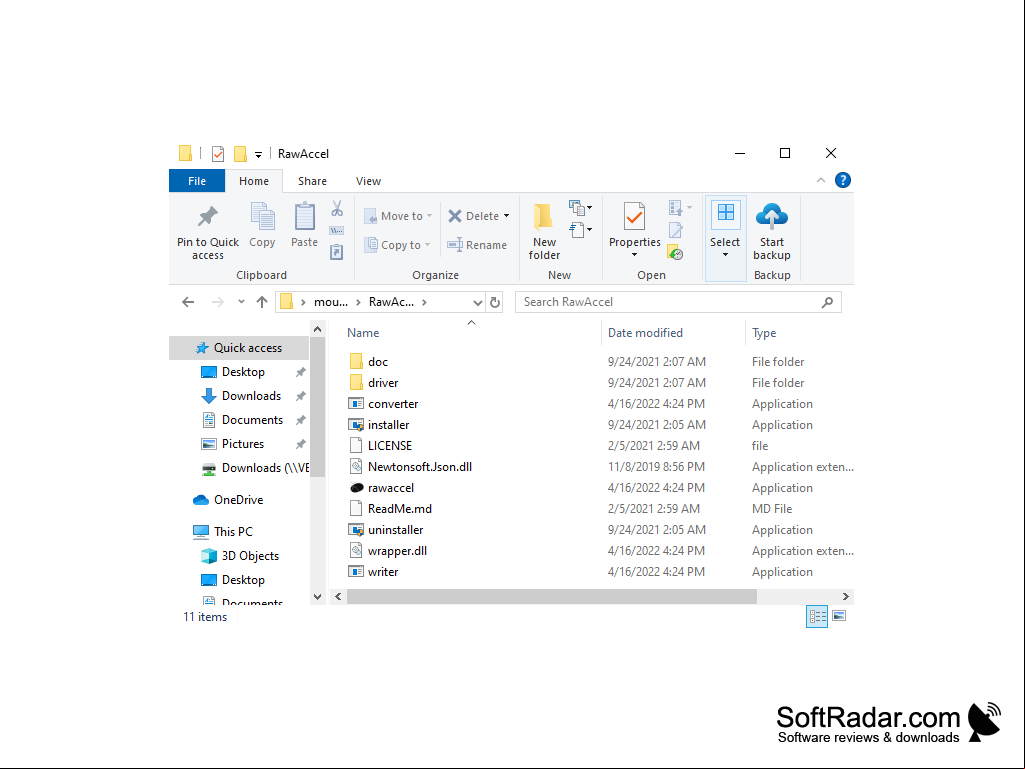The height and width of the screenshot is (769, 1025).
Task: Select the installer application icon
Action: click(356, 425)
